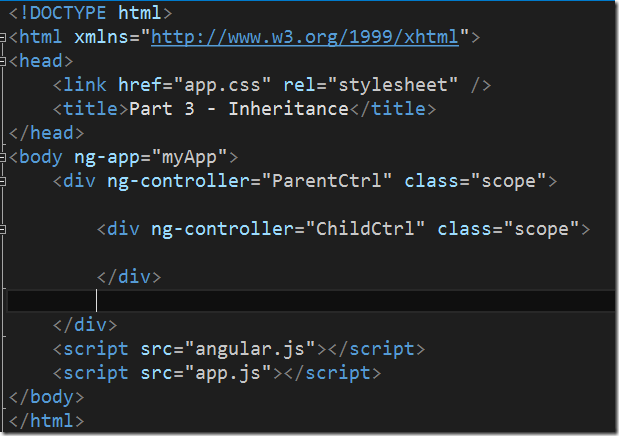Image resolution: width=619 pixels, height=436 pixels.
Task: Click "ng-controller" on the ParentCtrl line
Action: point(179,181)
